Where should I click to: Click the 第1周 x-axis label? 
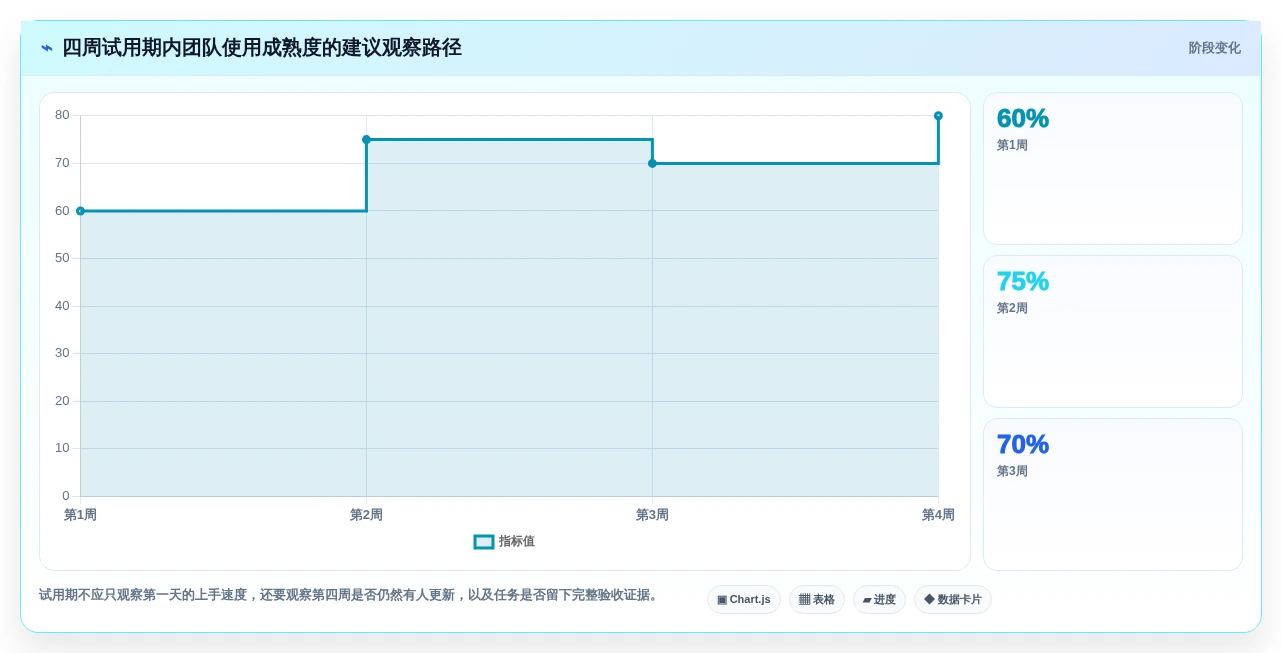click(80, 515)
